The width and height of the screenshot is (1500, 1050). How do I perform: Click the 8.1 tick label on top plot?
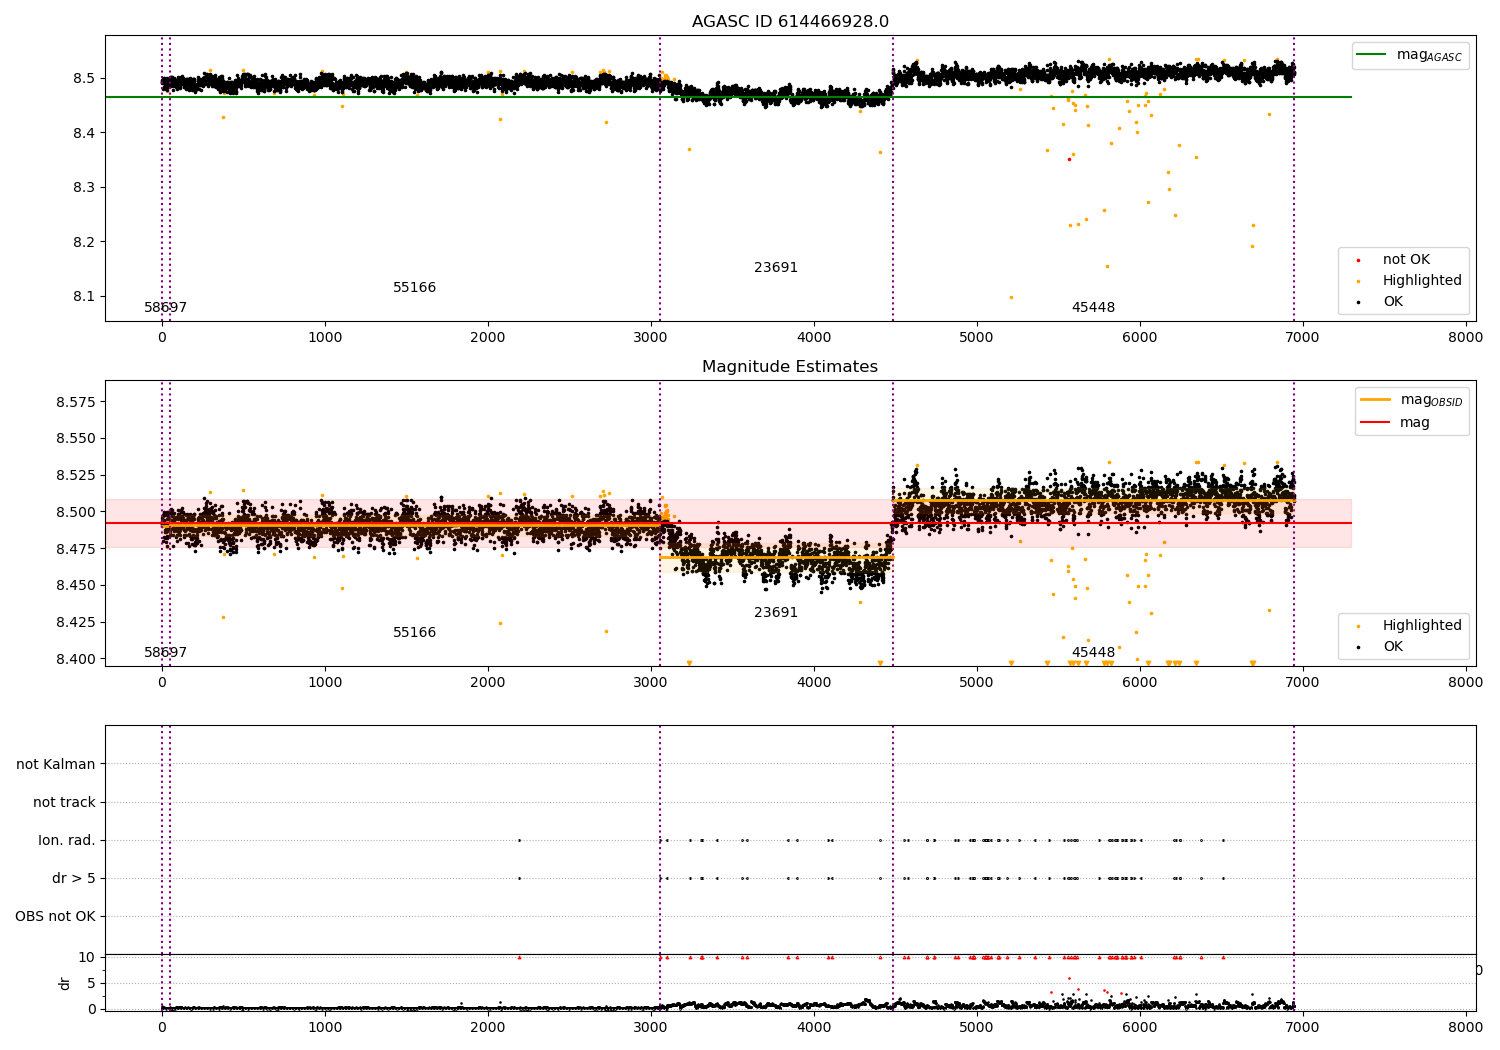click(x=84, y=297)
